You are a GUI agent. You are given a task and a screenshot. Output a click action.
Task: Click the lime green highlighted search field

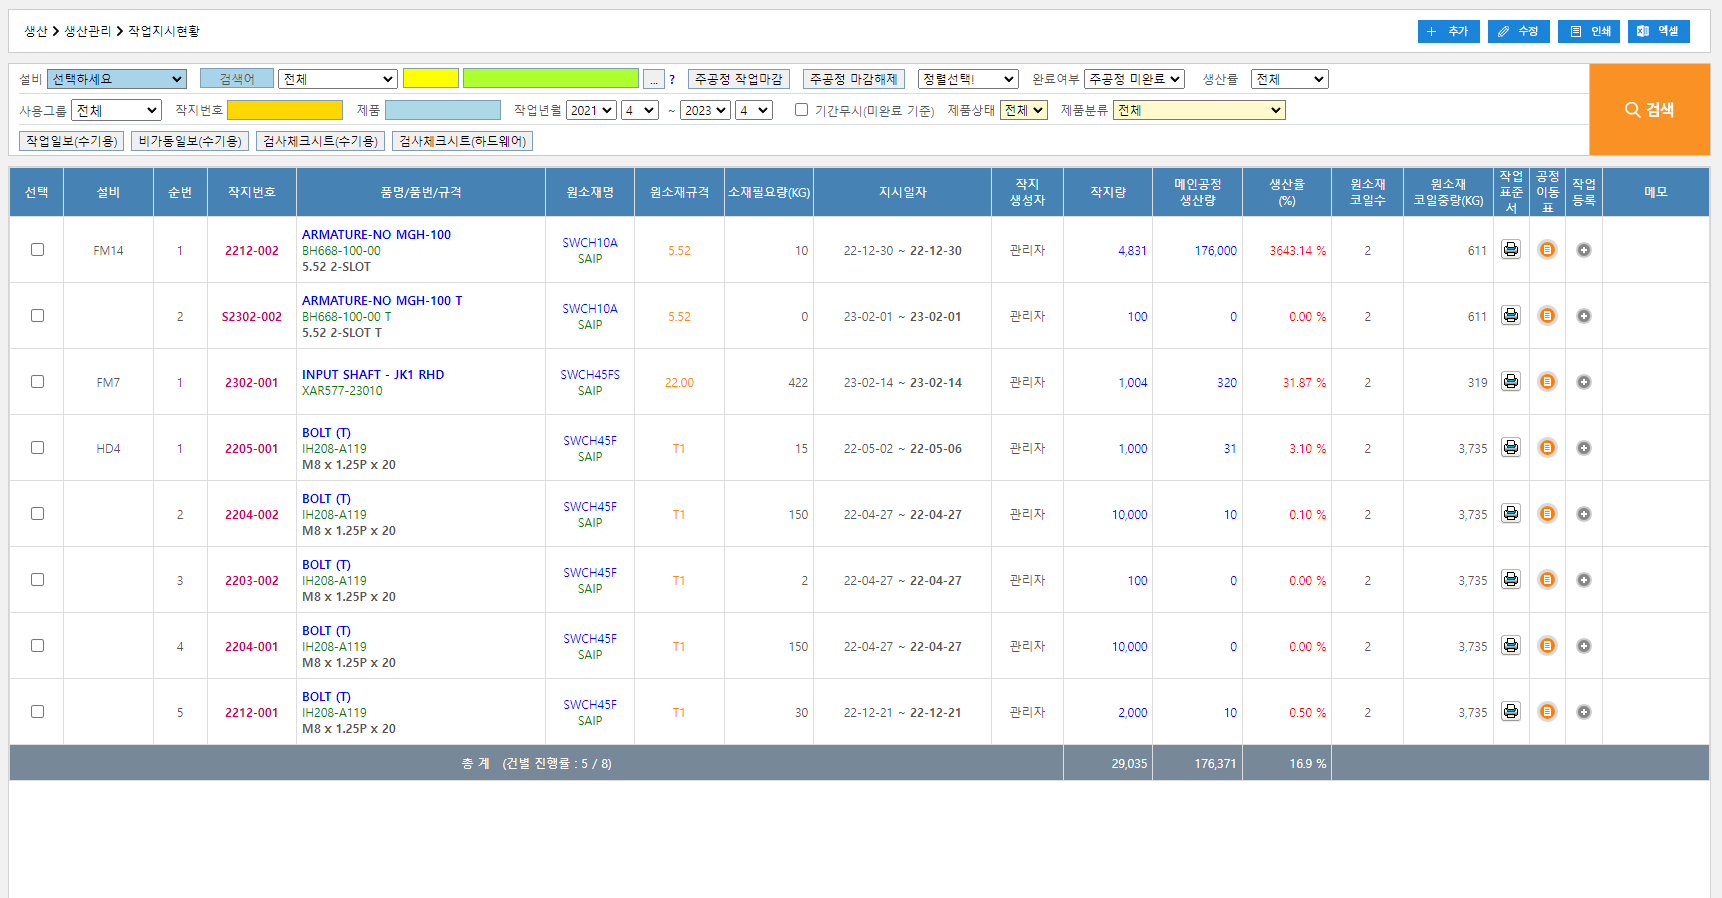pyautogui.click(x=550, y=79)
